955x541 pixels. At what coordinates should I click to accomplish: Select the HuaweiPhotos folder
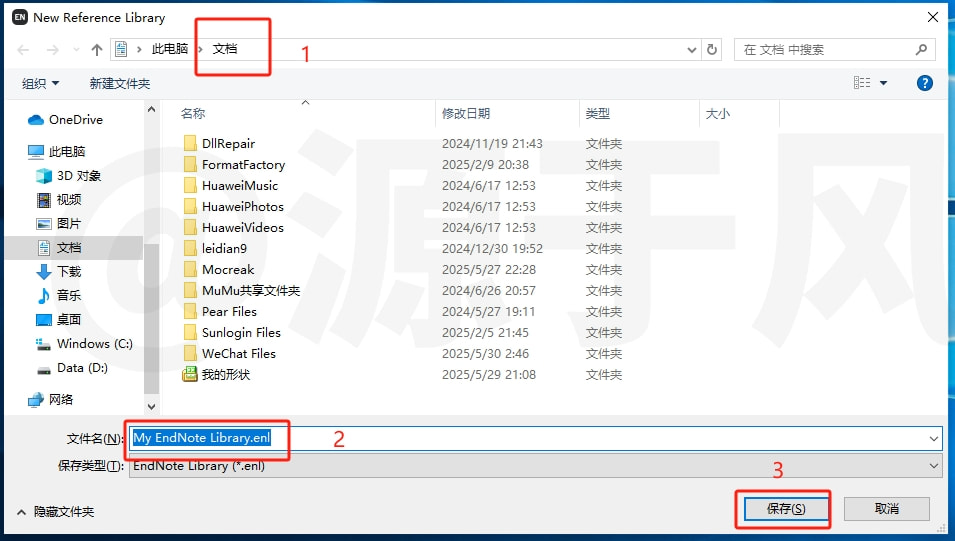[234, 207]
